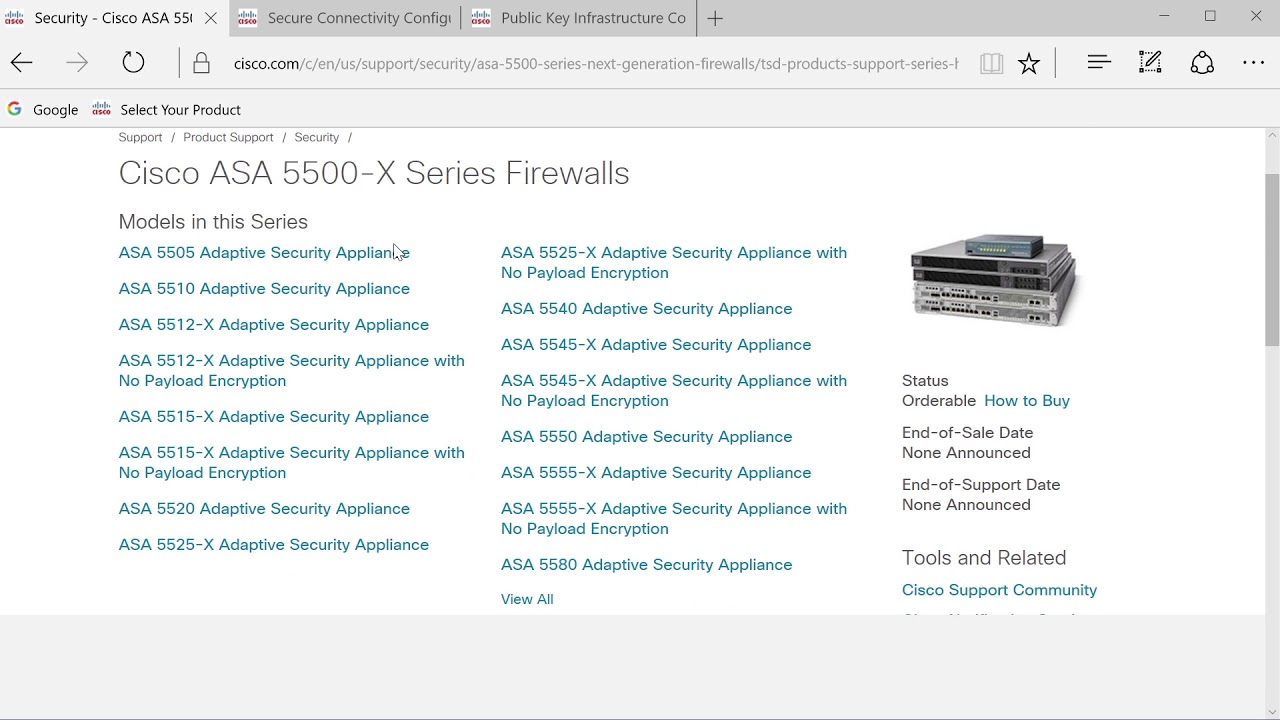Click the vertical scrollbar thumb
Viewport: 1280px width, 720px height.
[1272, 260]
